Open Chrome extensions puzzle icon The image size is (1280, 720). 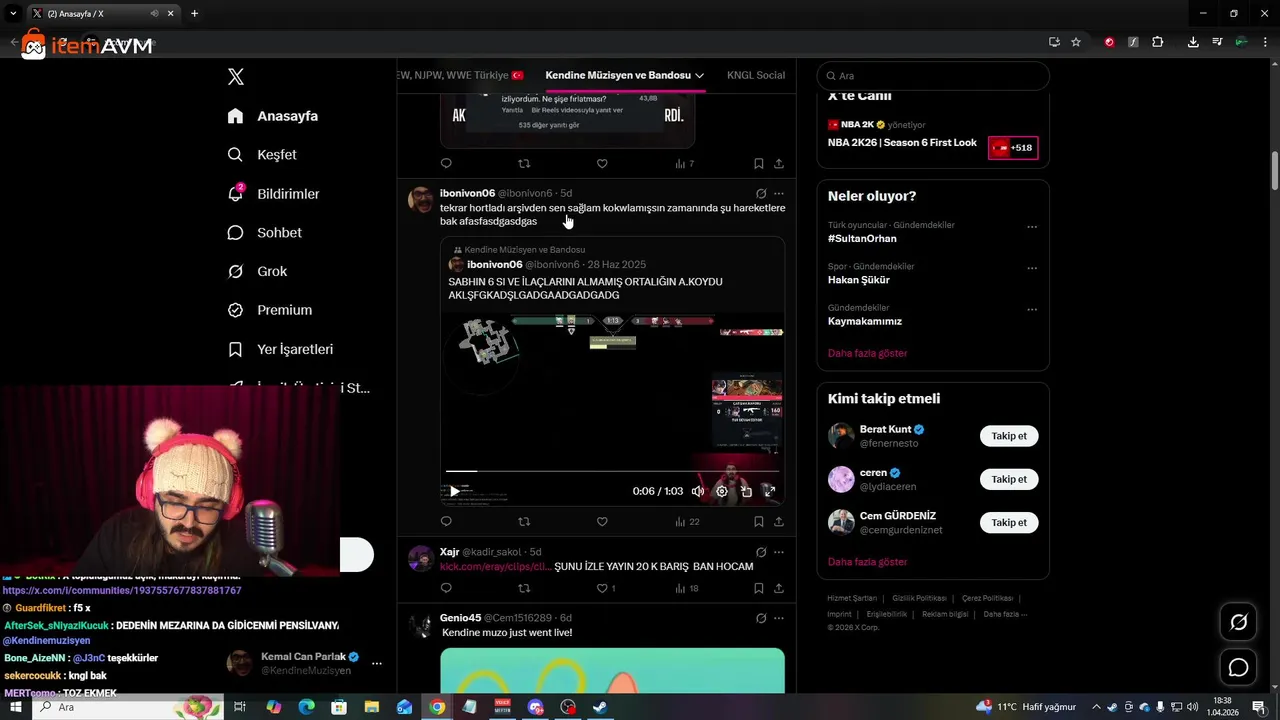(x=1158, y=42)
